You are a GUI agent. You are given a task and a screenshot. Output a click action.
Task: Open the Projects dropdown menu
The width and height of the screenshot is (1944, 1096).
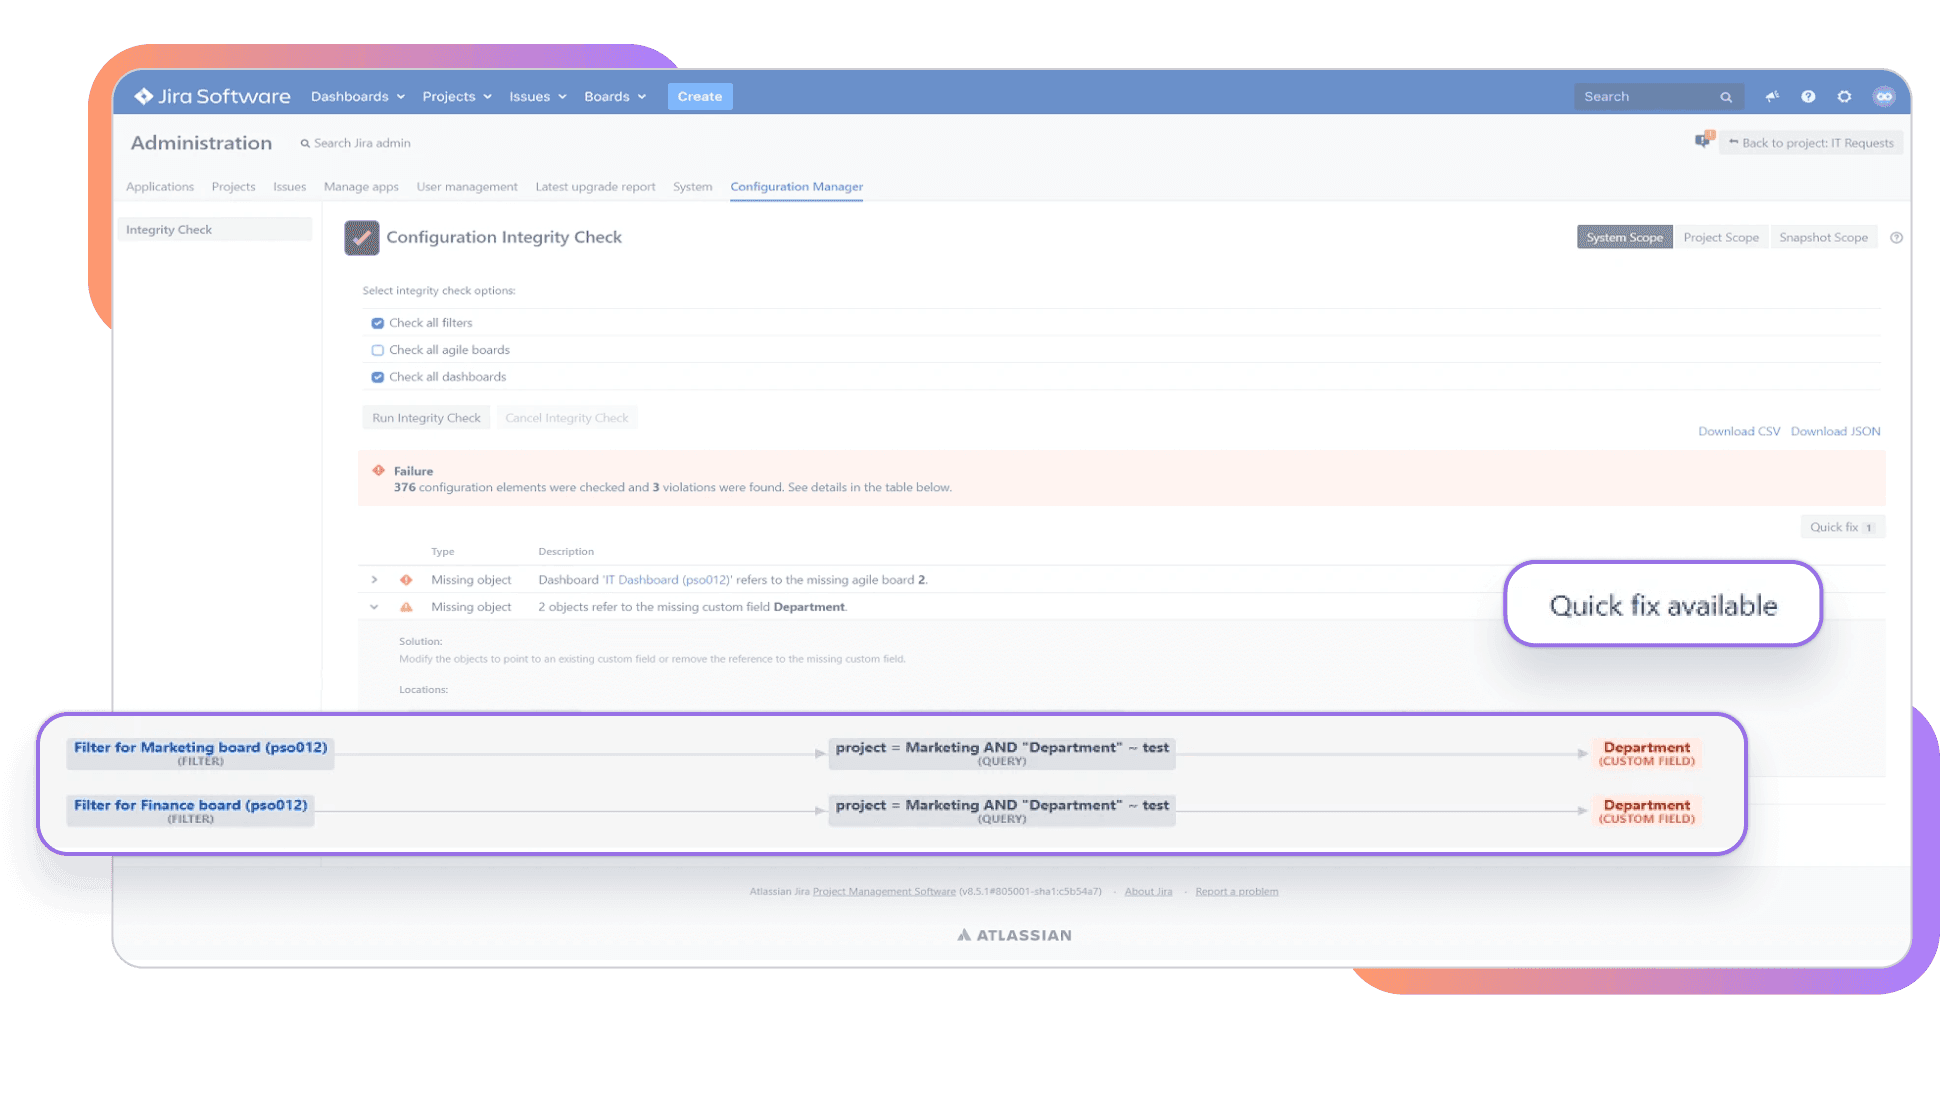[457, 96]
